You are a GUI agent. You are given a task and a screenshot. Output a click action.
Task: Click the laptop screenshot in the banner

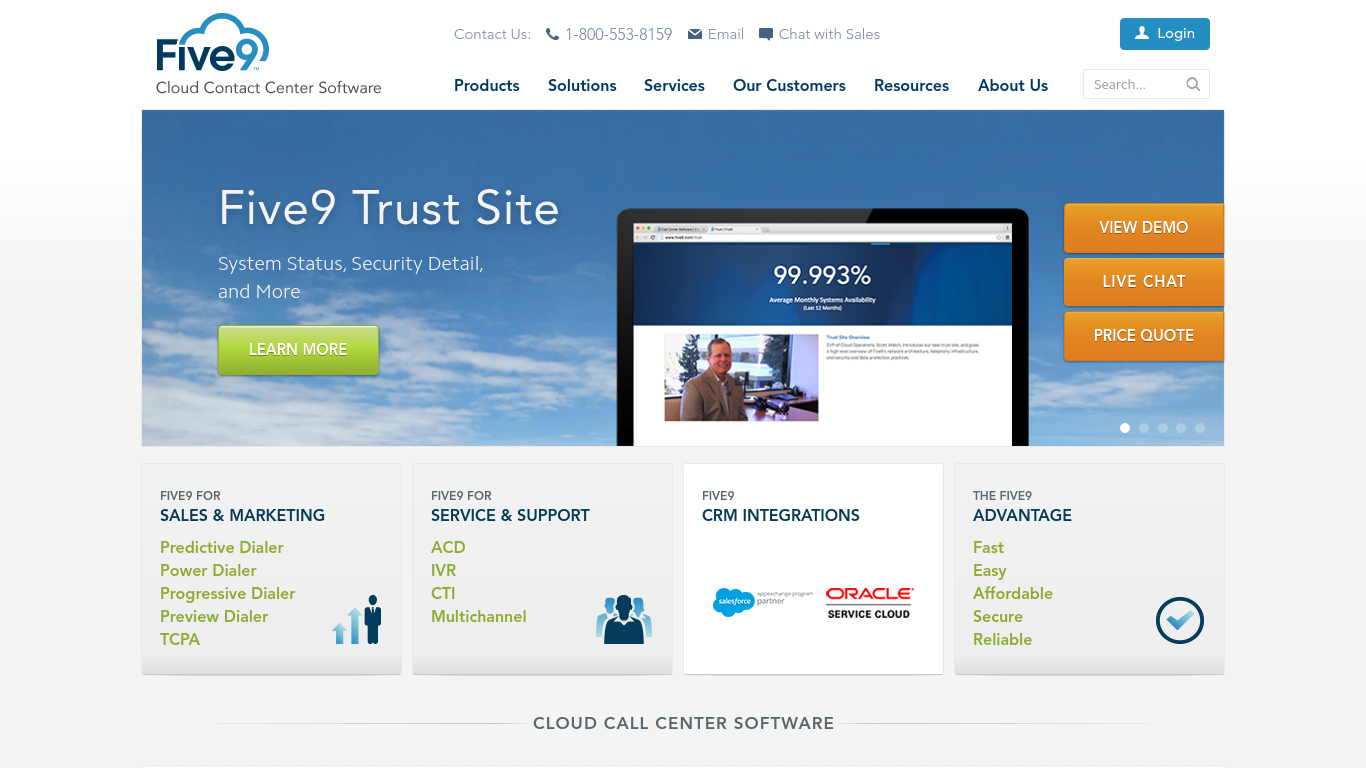[822, 327]
